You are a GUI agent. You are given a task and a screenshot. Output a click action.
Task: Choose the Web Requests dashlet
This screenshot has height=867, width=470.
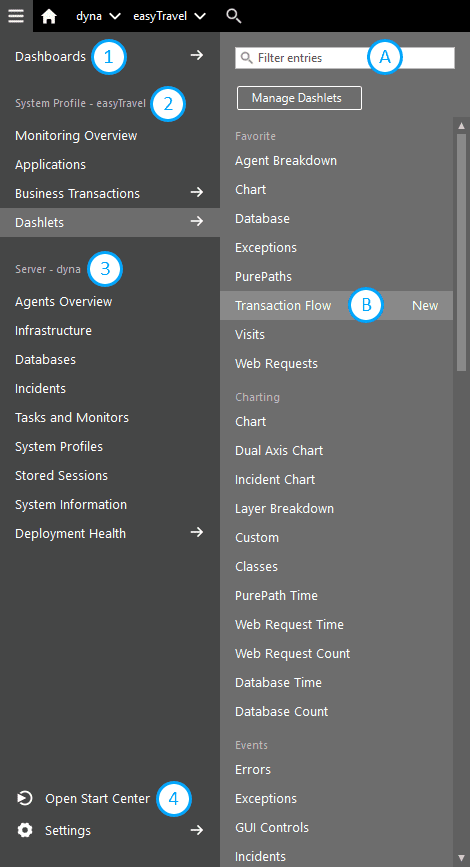point(276,364)
